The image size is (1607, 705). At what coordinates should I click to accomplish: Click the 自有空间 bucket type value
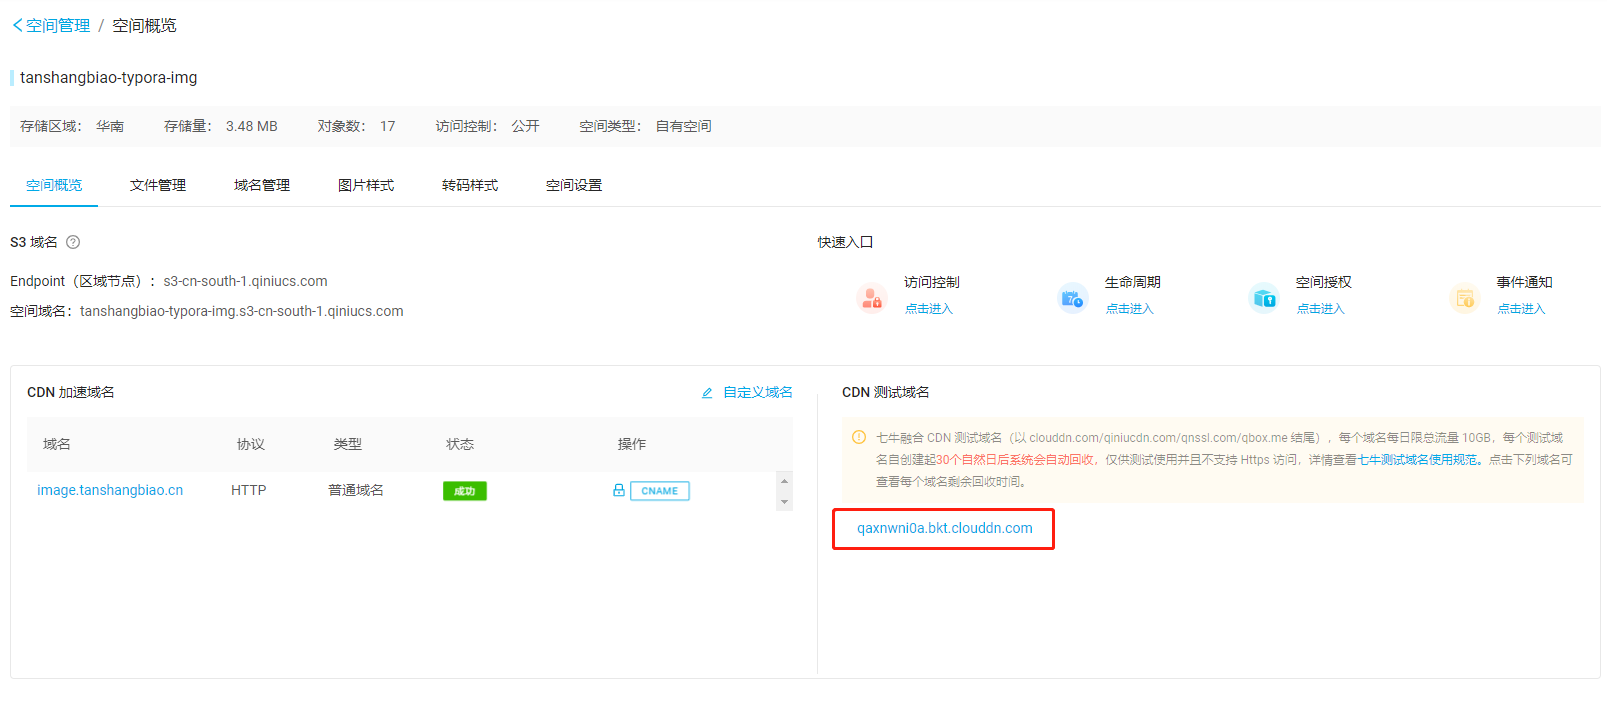pos(684,126)
